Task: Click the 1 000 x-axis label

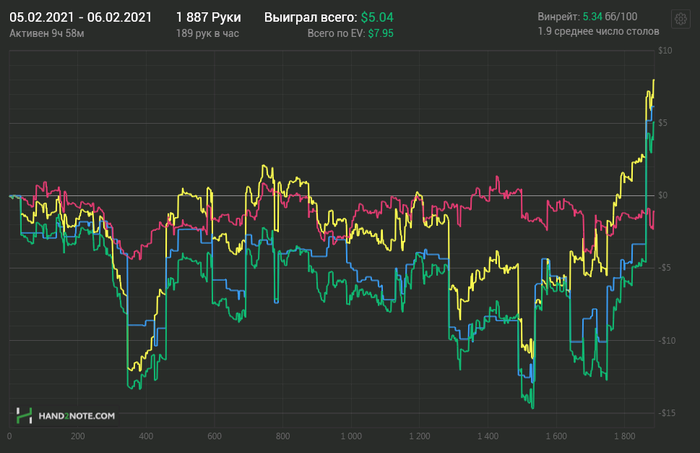Action: click(351, 436)
